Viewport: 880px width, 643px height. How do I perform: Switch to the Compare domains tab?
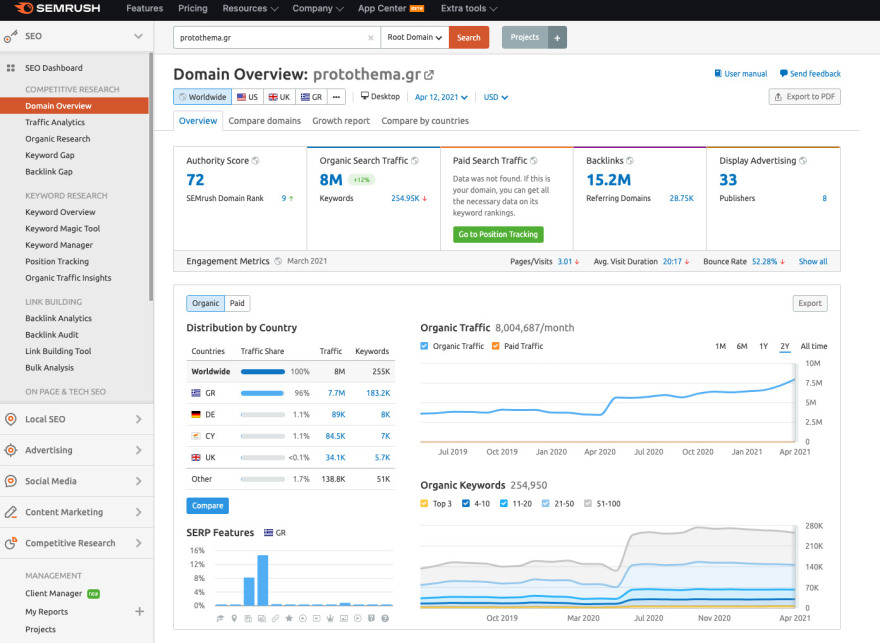tap(264, 121)
